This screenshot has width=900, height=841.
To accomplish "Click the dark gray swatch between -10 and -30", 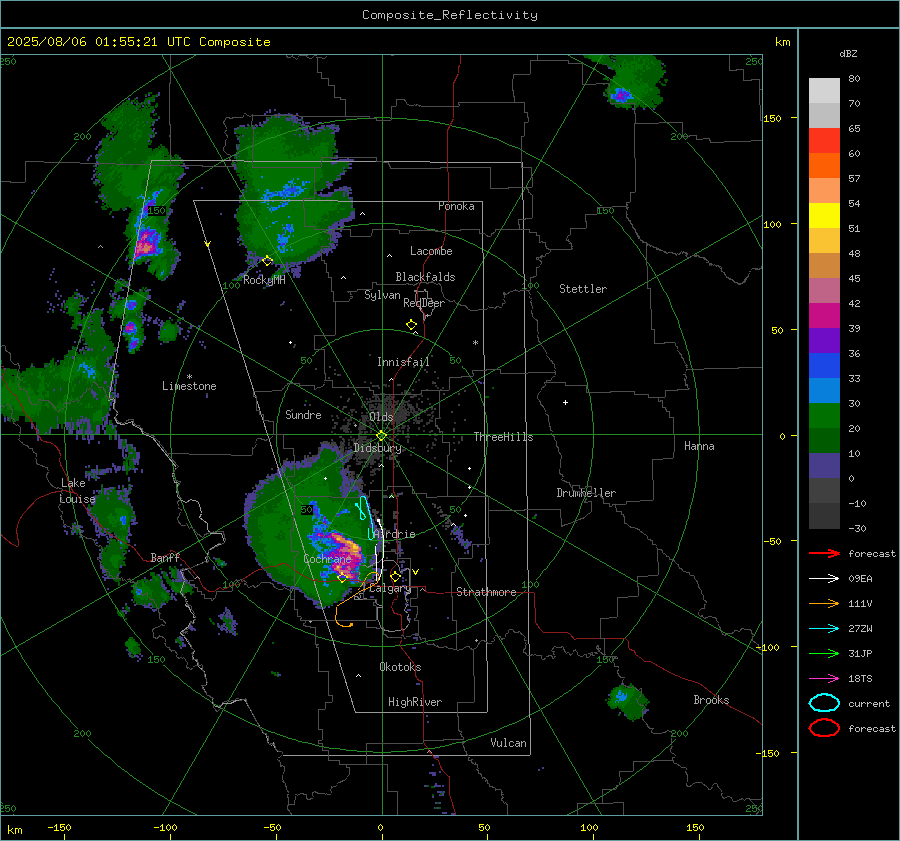I will coord(824,516).
